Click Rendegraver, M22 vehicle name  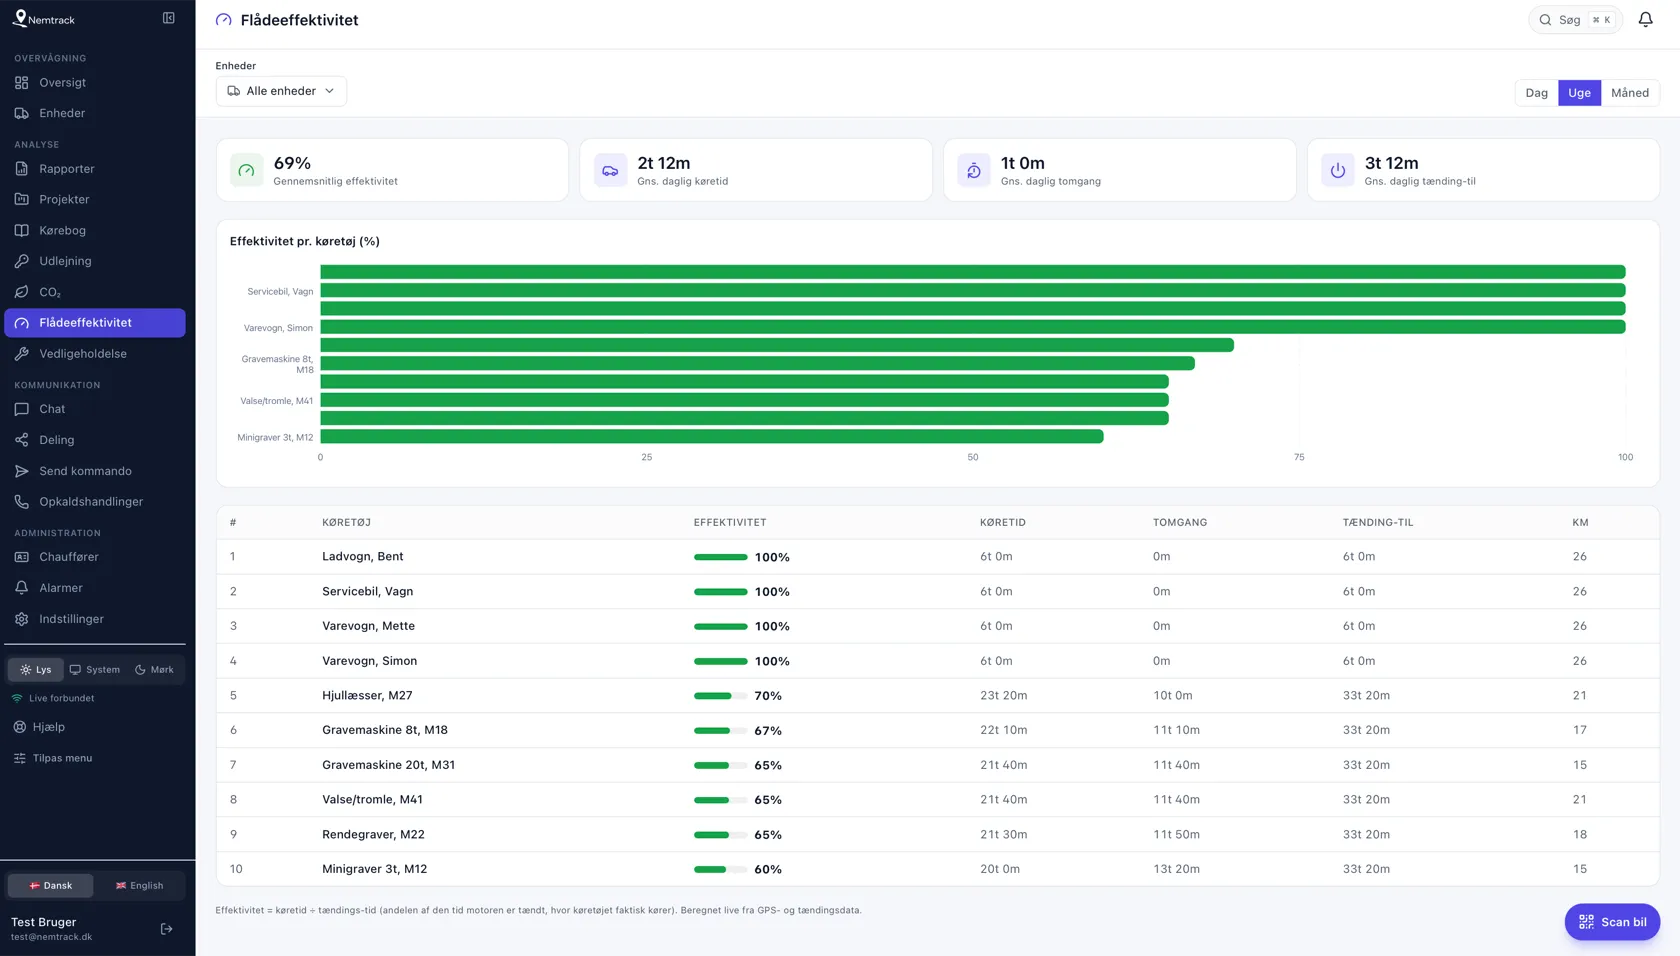[x=373, y=834]
